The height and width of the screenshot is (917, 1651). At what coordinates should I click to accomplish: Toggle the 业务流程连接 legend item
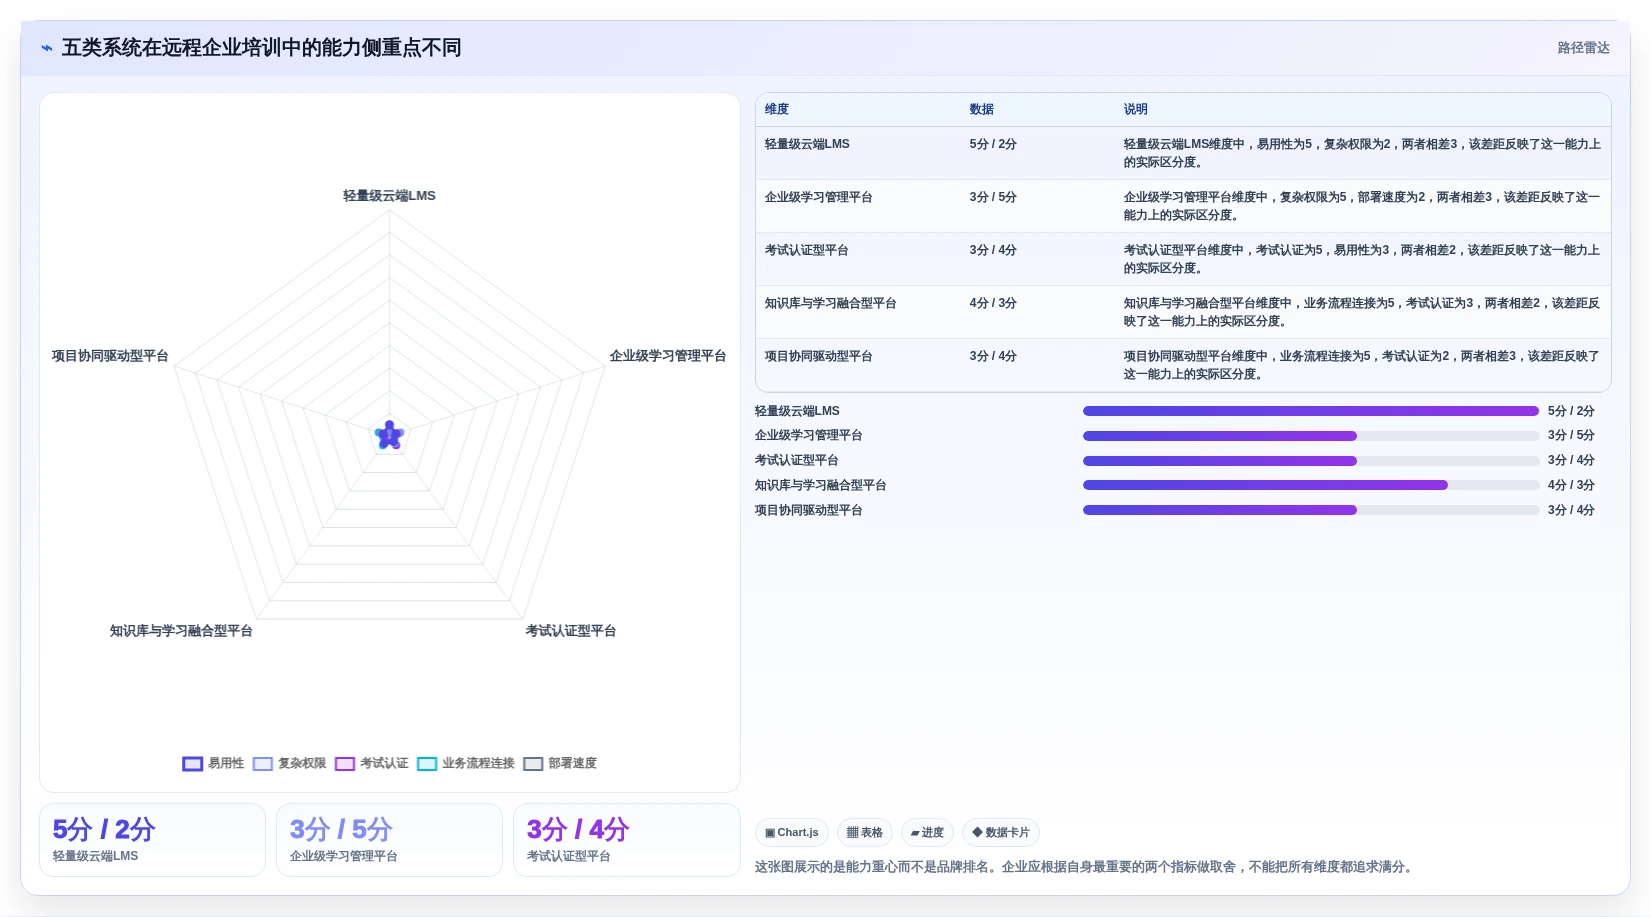466,764
